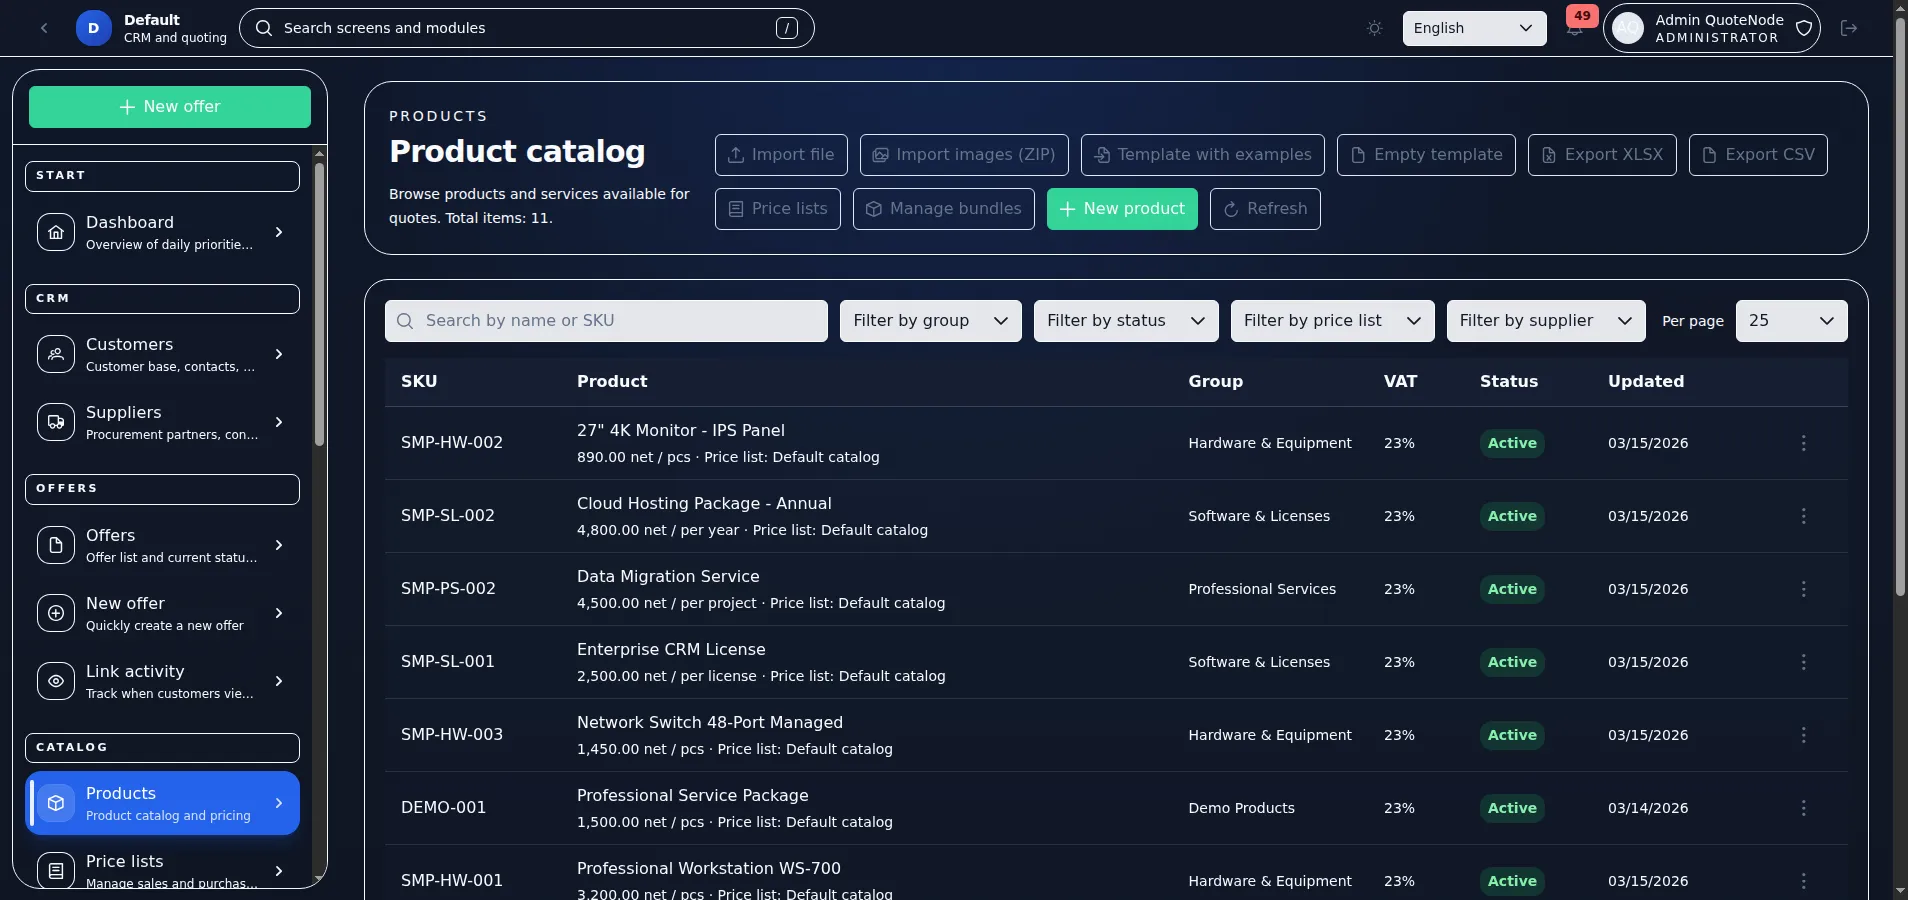
Task: Click the New product button
Action: coord(1121,209)
